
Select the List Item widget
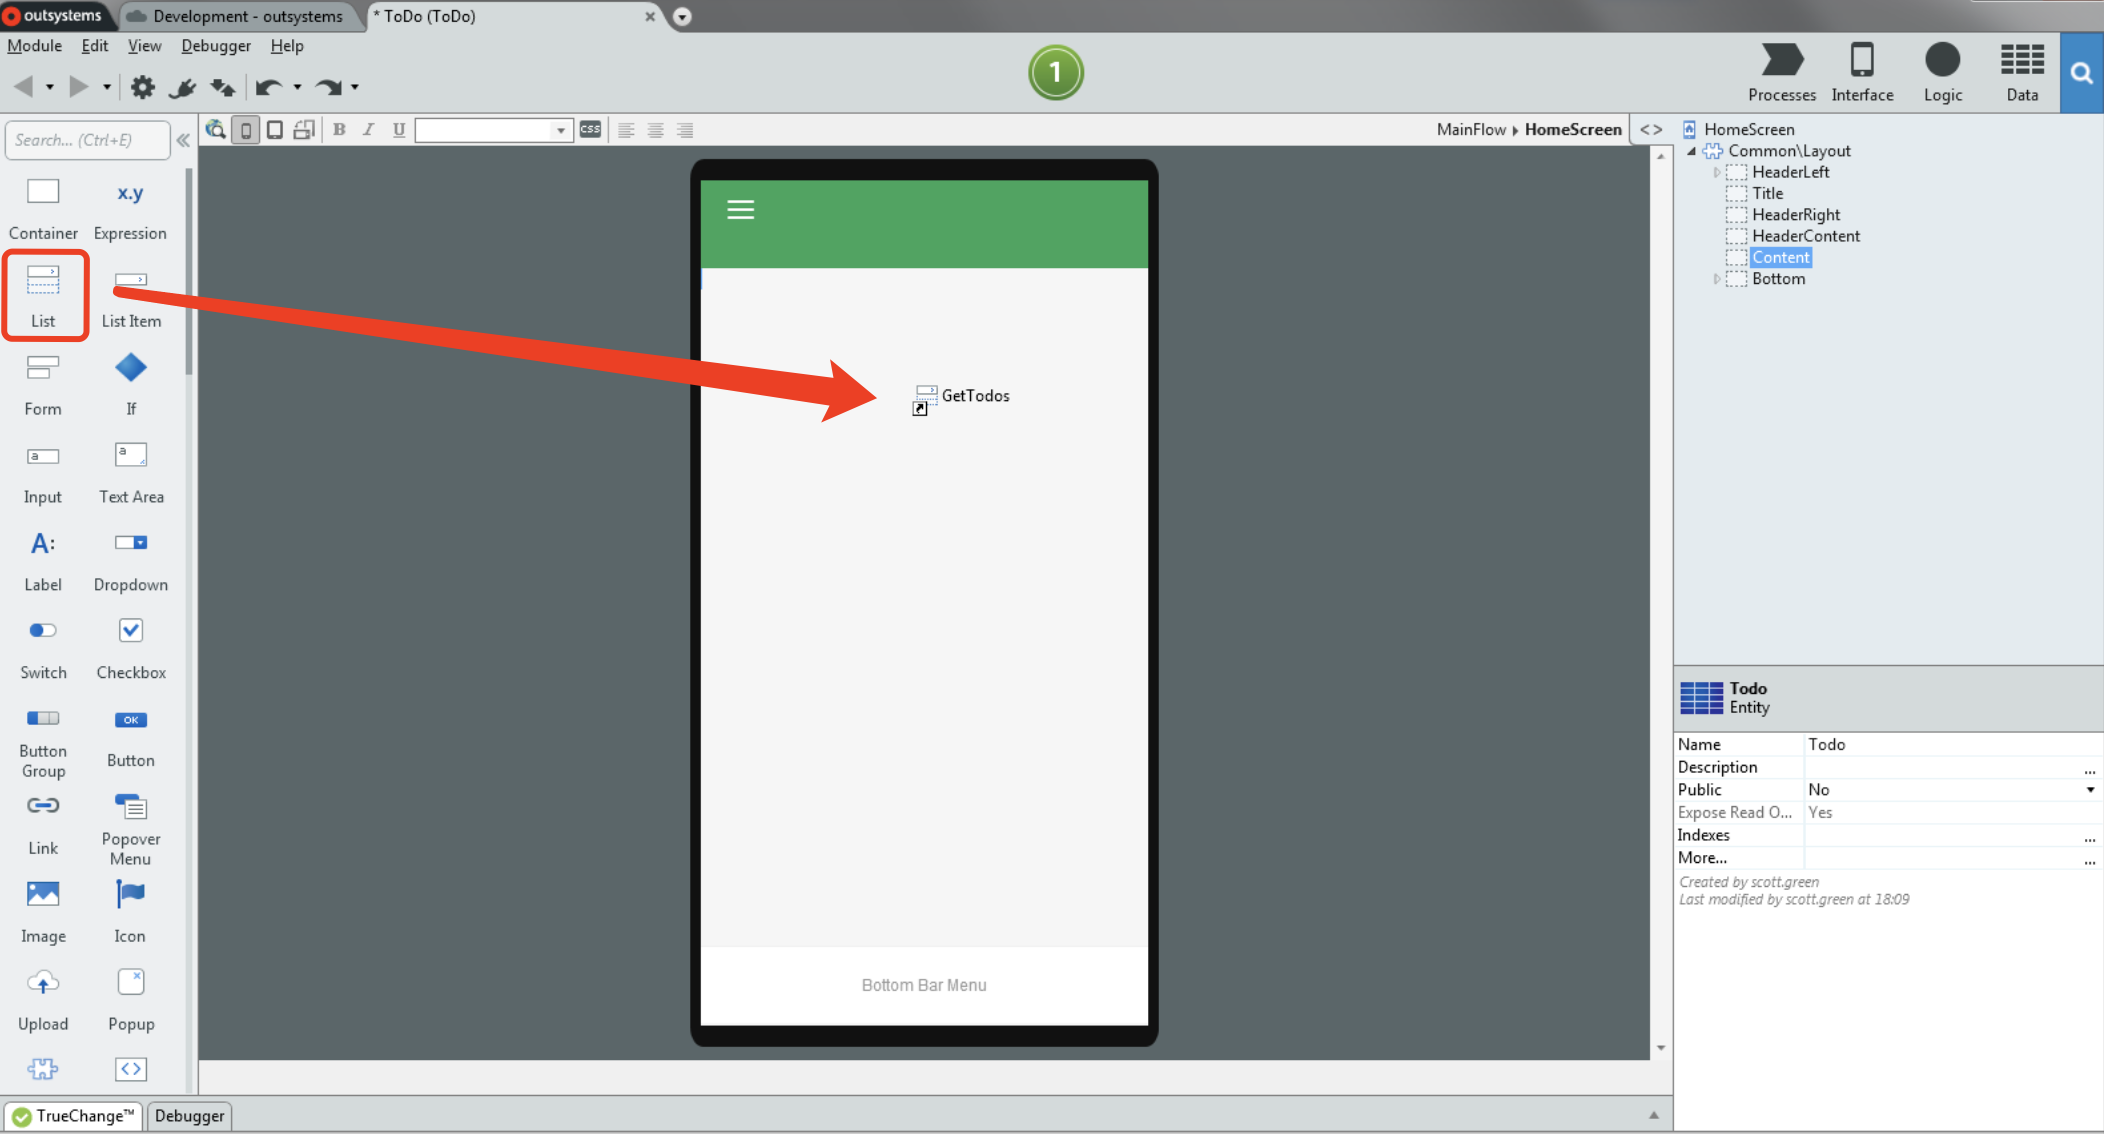coord(128,295)
